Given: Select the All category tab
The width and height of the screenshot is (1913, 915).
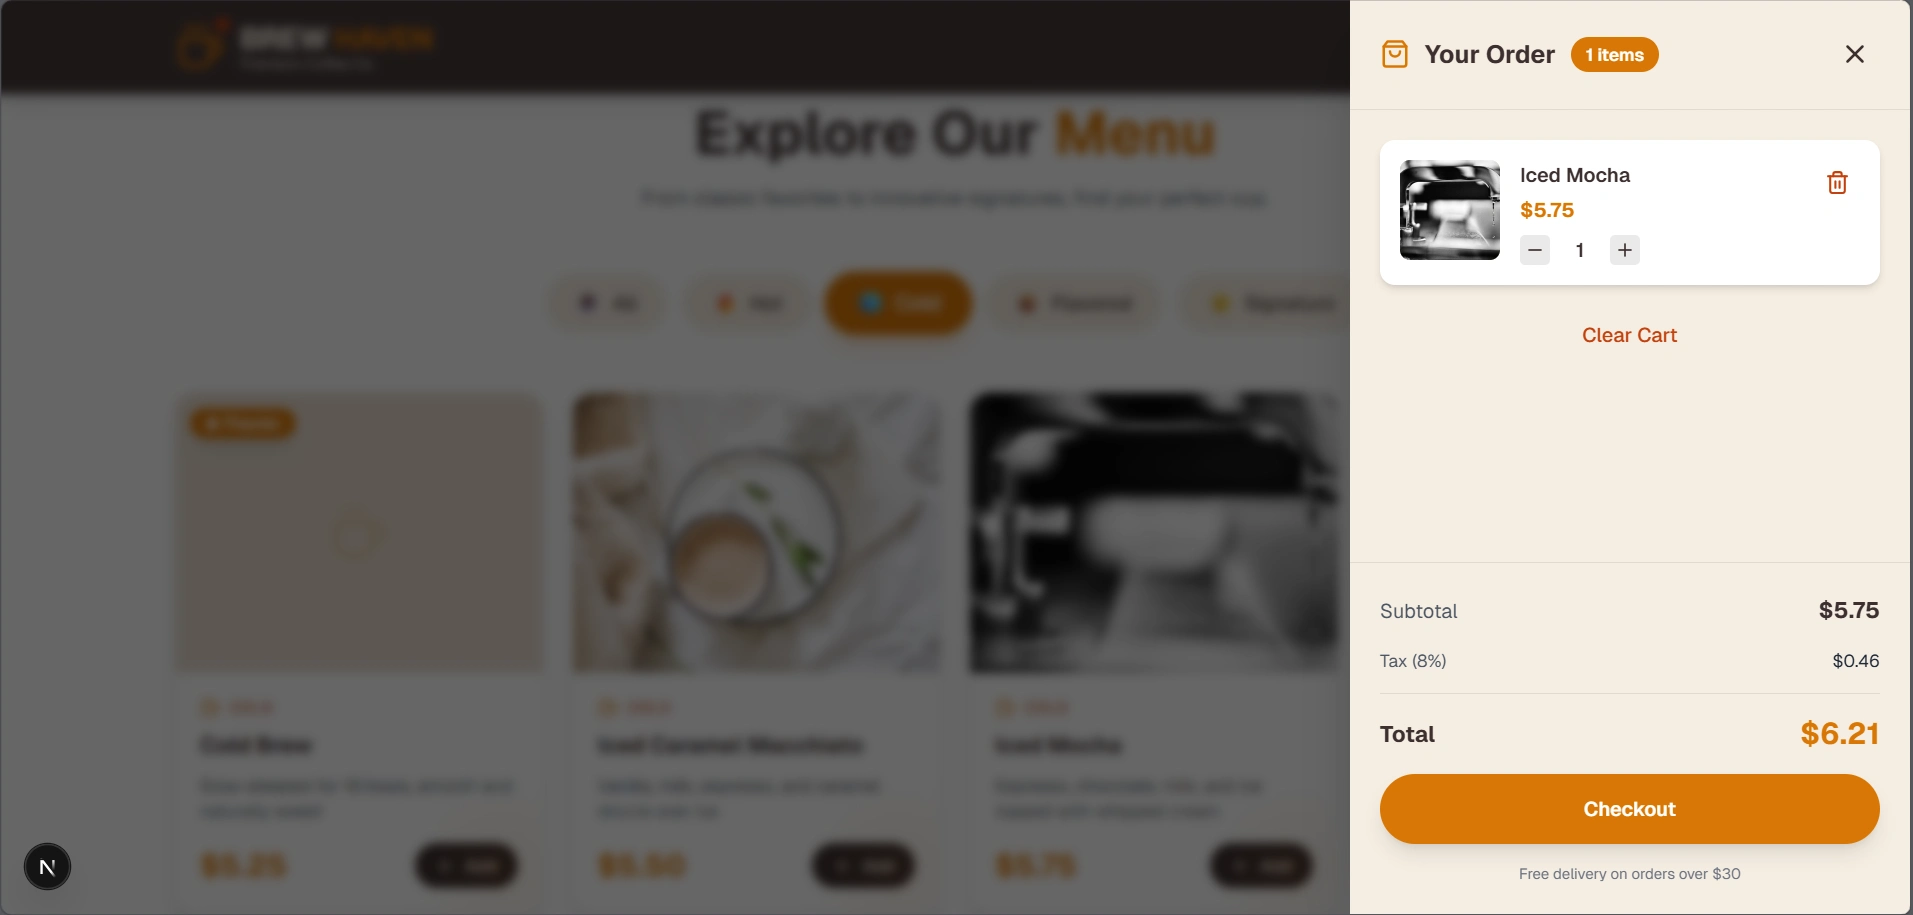Looking at the screenshot, I should click(x=607, y=303).
